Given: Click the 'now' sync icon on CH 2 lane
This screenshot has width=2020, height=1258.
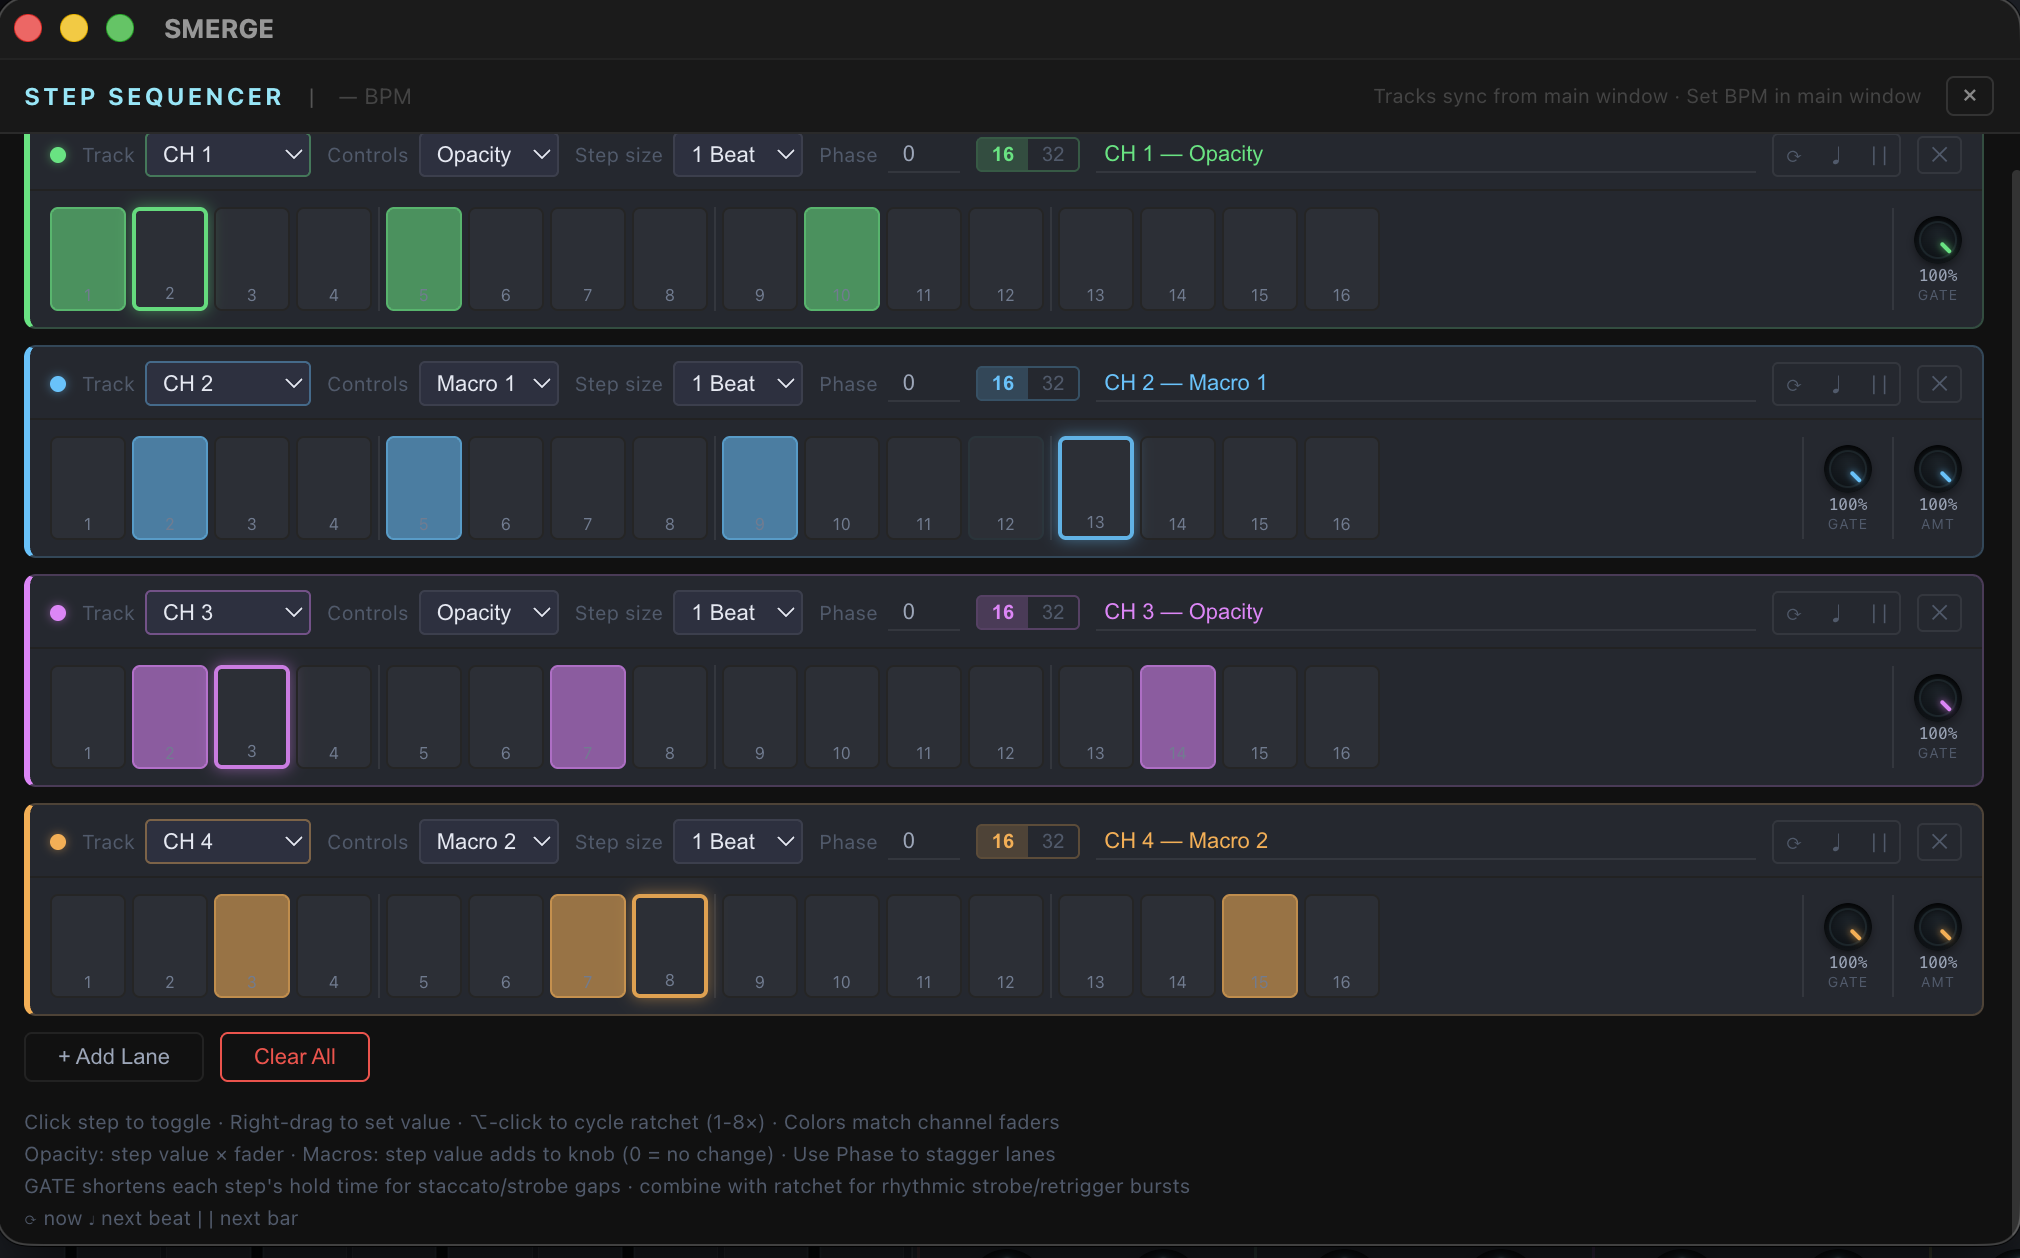Looking at the screenshot, I should (x=1794, y=384).
